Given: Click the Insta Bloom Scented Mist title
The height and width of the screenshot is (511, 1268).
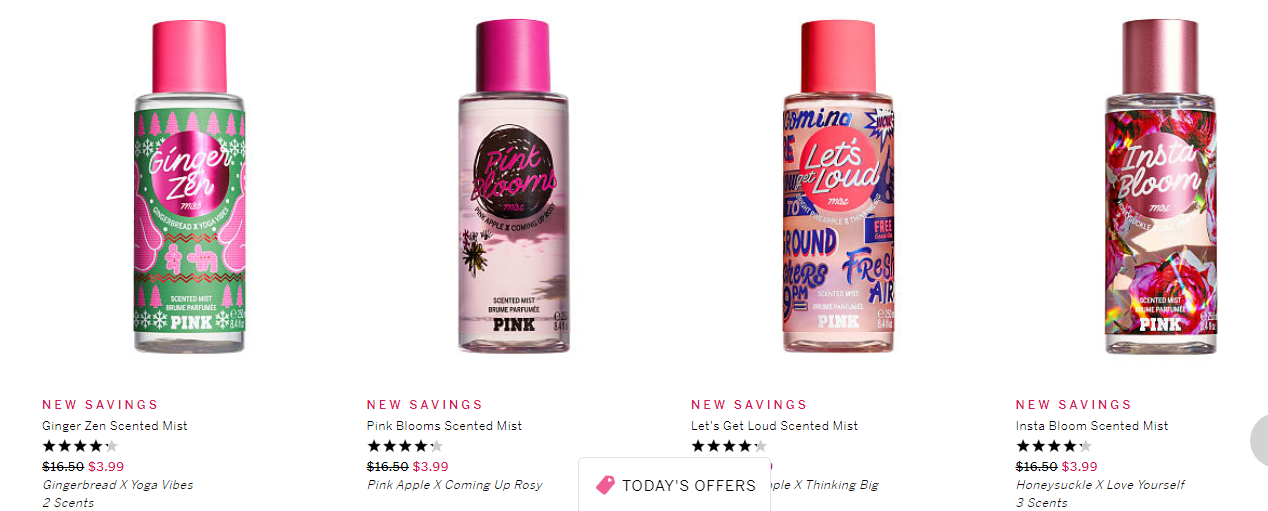Looking at the screenshot, I should tap(1092, 425).
